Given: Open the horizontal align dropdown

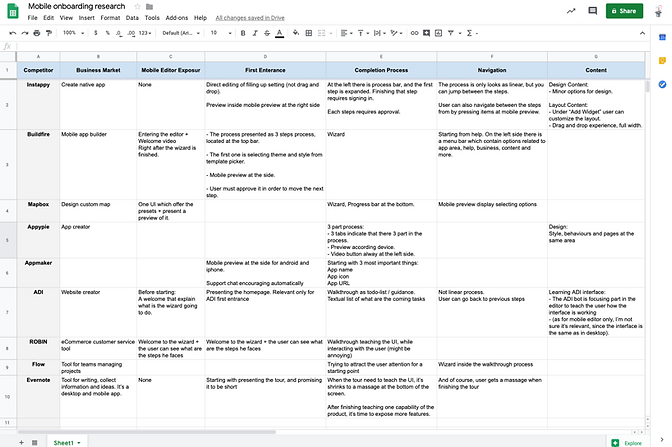Looking at the screenshot, I should pos(346,33).
